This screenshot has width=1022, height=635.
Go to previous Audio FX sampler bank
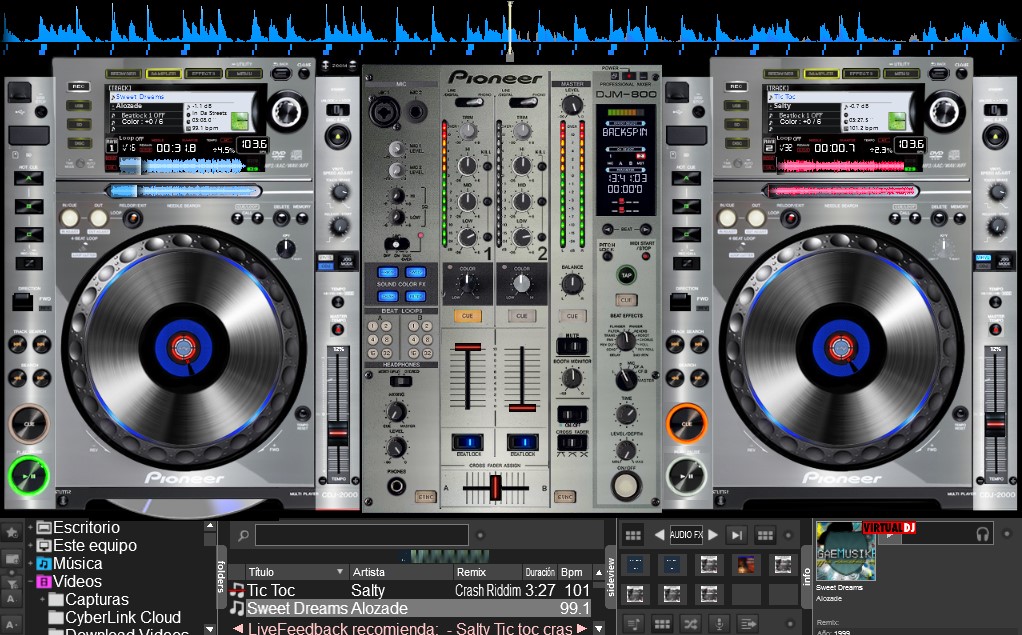point(659,535)
